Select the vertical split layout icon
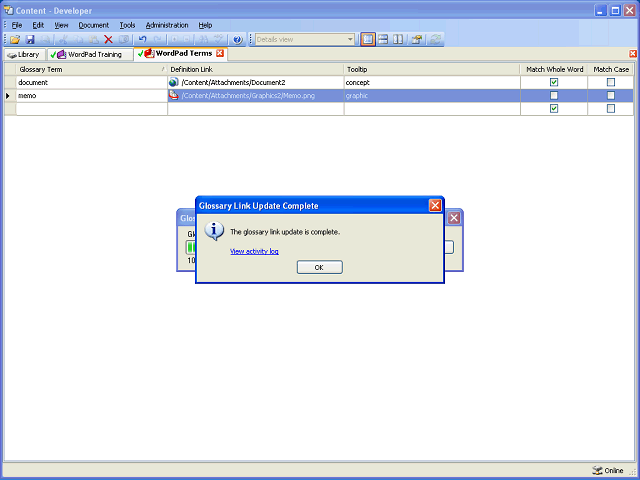 pos(398,40)
